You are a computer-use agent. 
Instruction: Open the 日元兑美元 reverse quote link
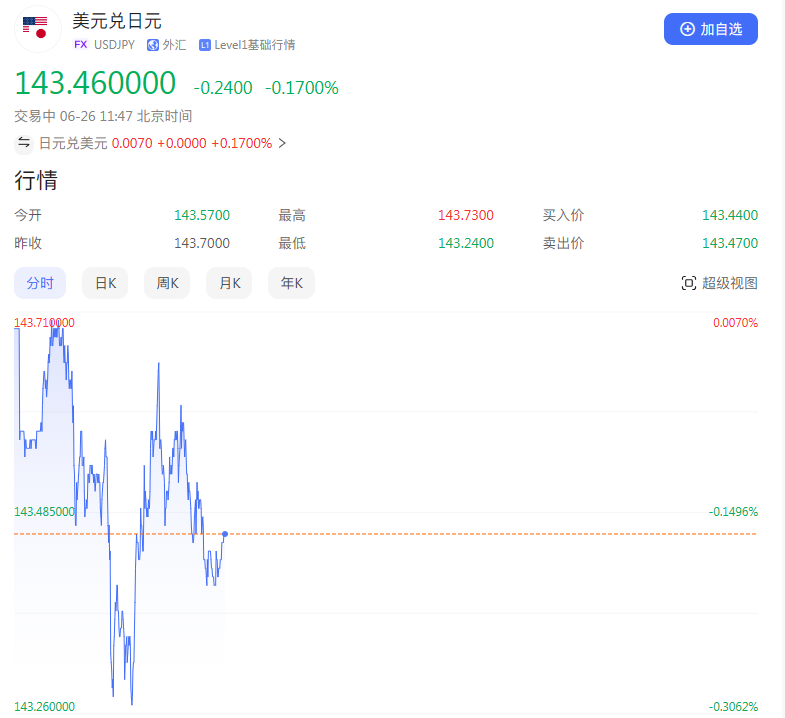pos(155,143)
